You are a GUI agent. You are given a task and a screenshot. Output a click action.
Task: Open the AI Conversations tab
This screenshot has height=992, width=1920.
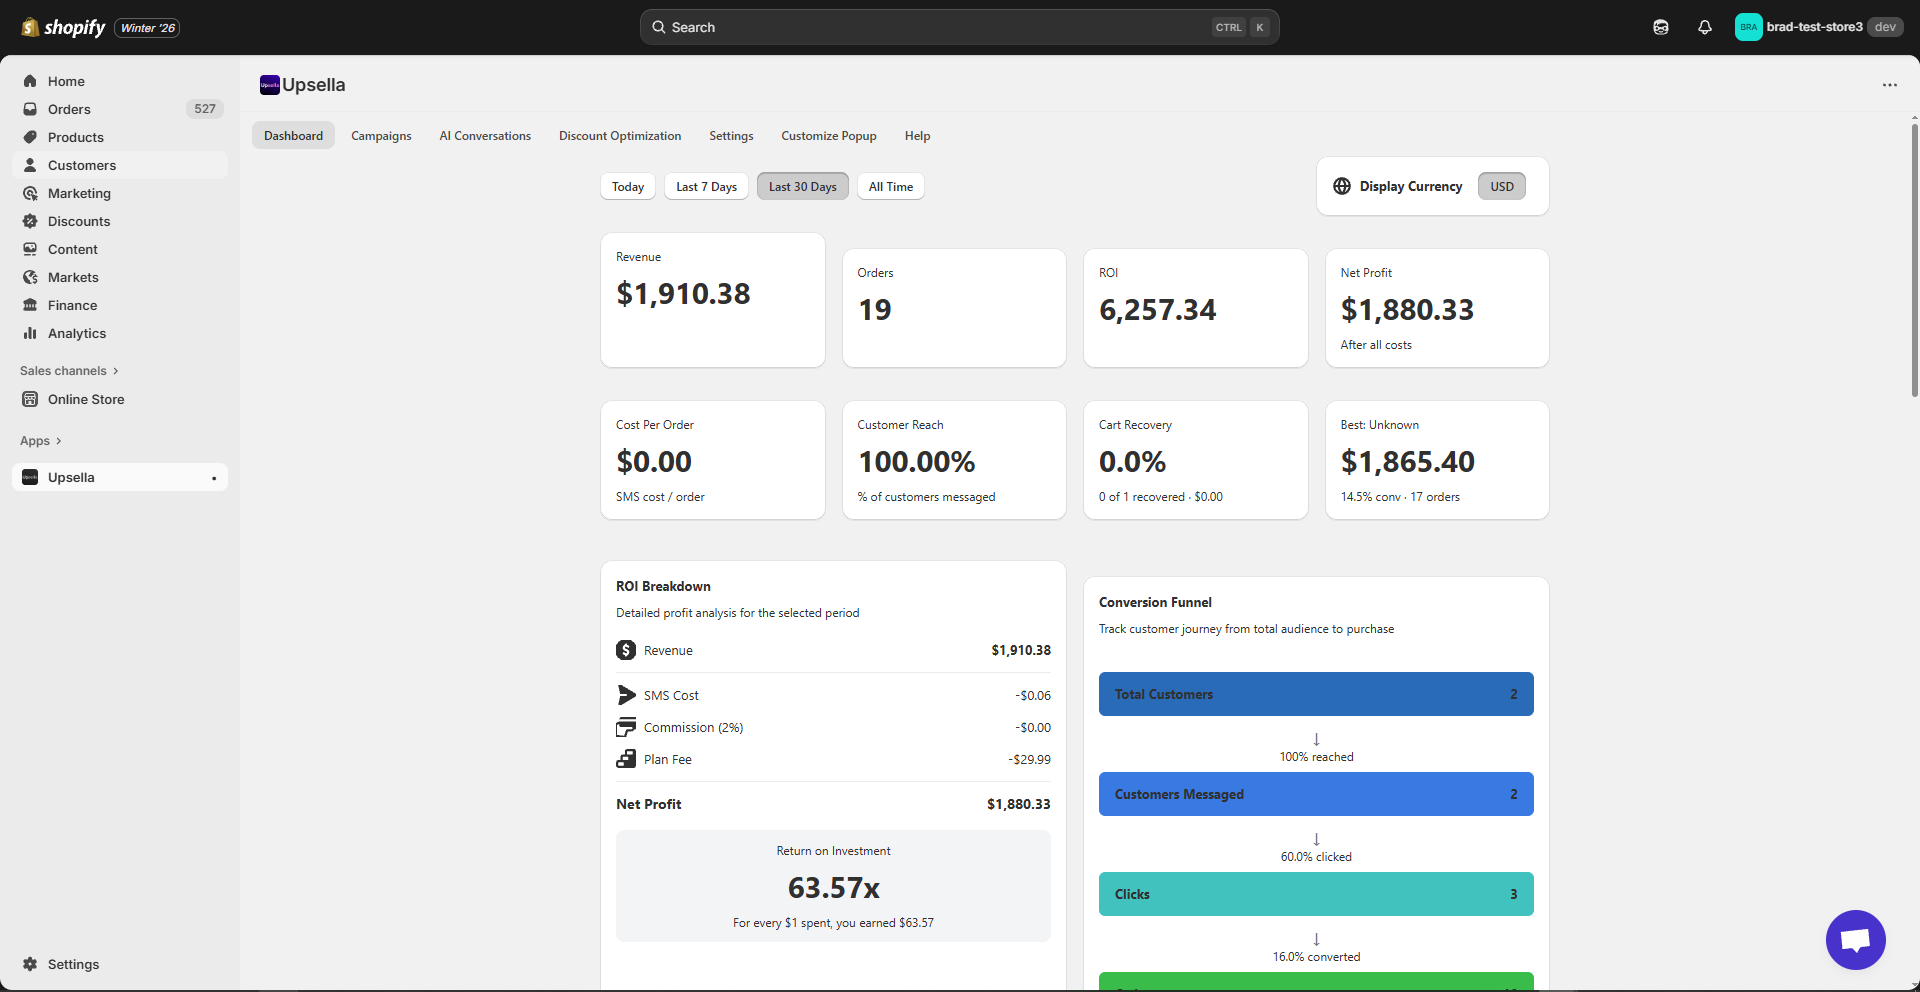(485, 136)
